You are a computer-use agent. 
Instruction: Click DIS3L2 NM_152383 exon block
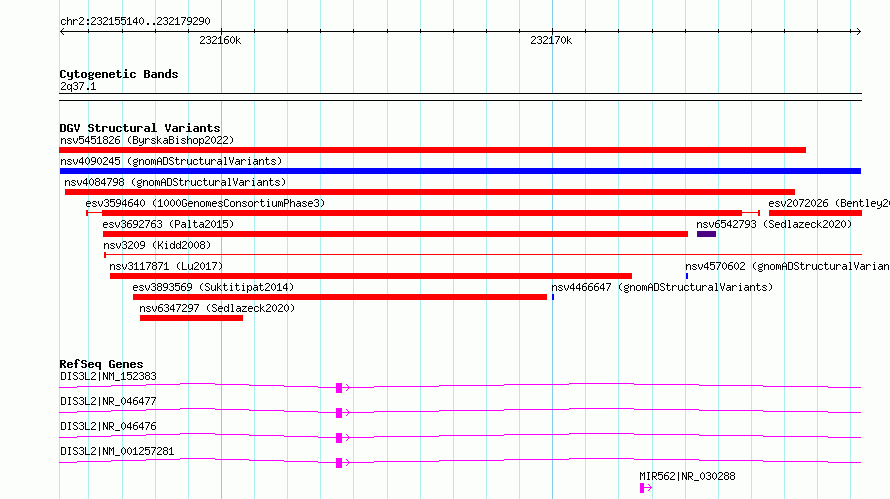[339, 388]
